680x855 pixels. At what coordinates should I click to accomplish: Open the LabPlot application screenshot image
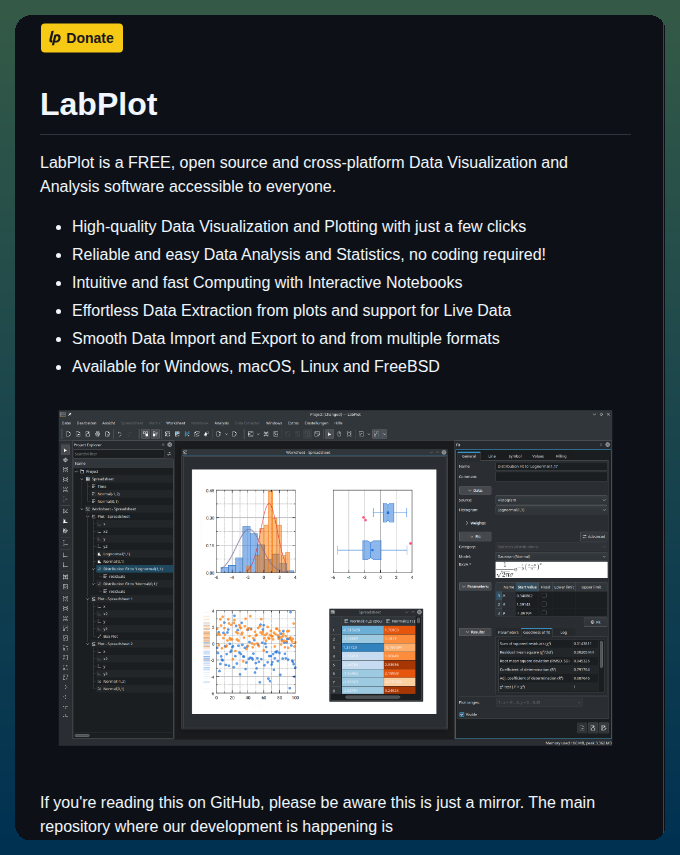335,578
